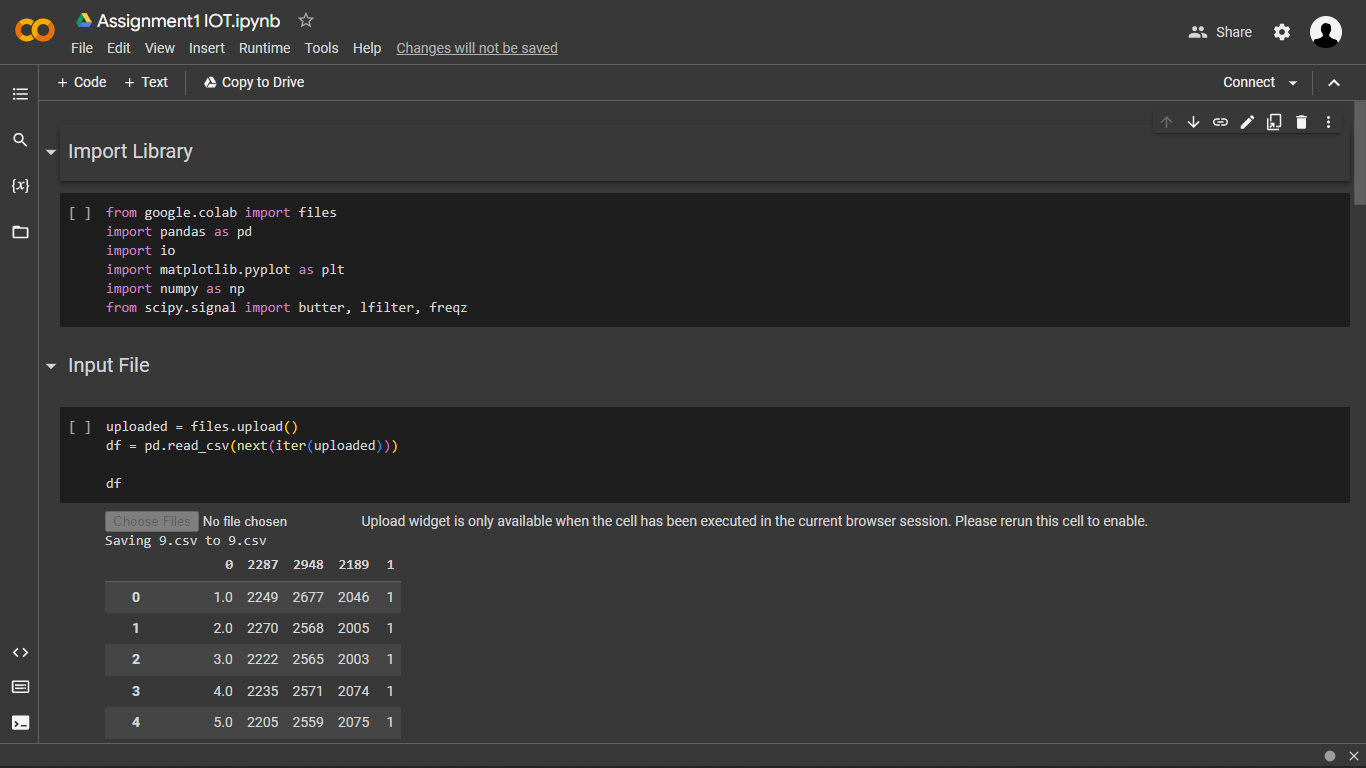Open the Connect dropdown arrow
Viewport: 1366px width, 768px height.
1293,83
